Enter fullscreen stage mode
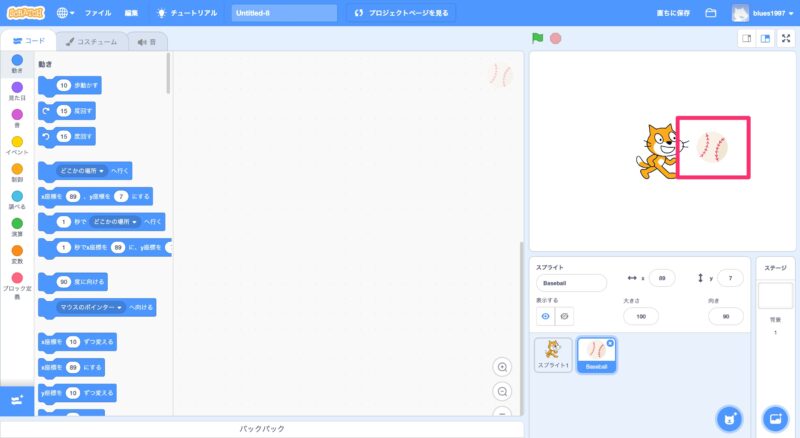 click(x=785, y=38)
